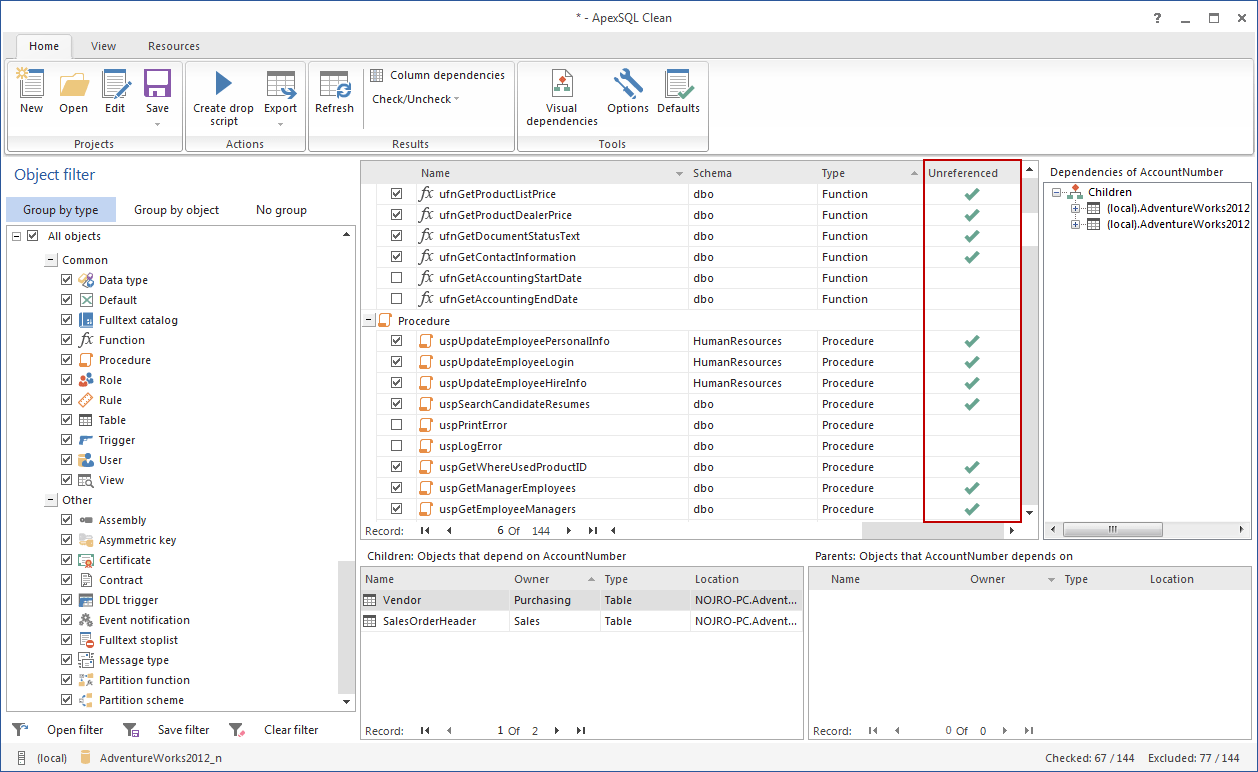Open the Check/Uncheck dropdown
This screenshot has width=1258, height=772.
[414, 99]
